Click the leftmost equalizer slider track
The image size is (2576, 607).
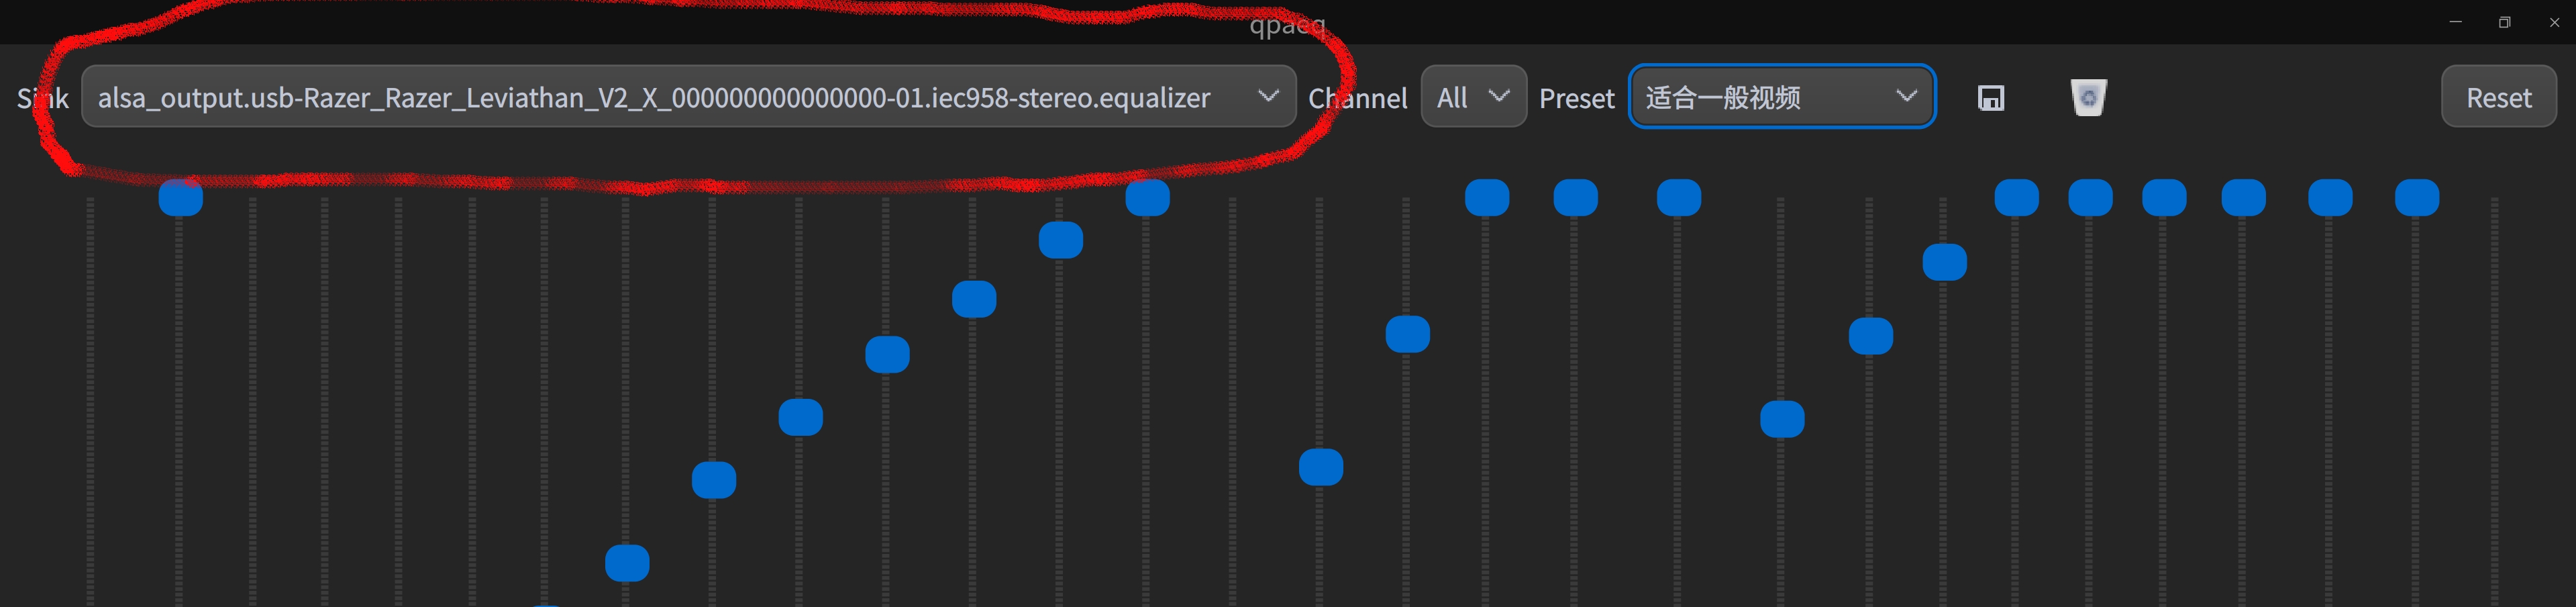click(x=90, y=400)
